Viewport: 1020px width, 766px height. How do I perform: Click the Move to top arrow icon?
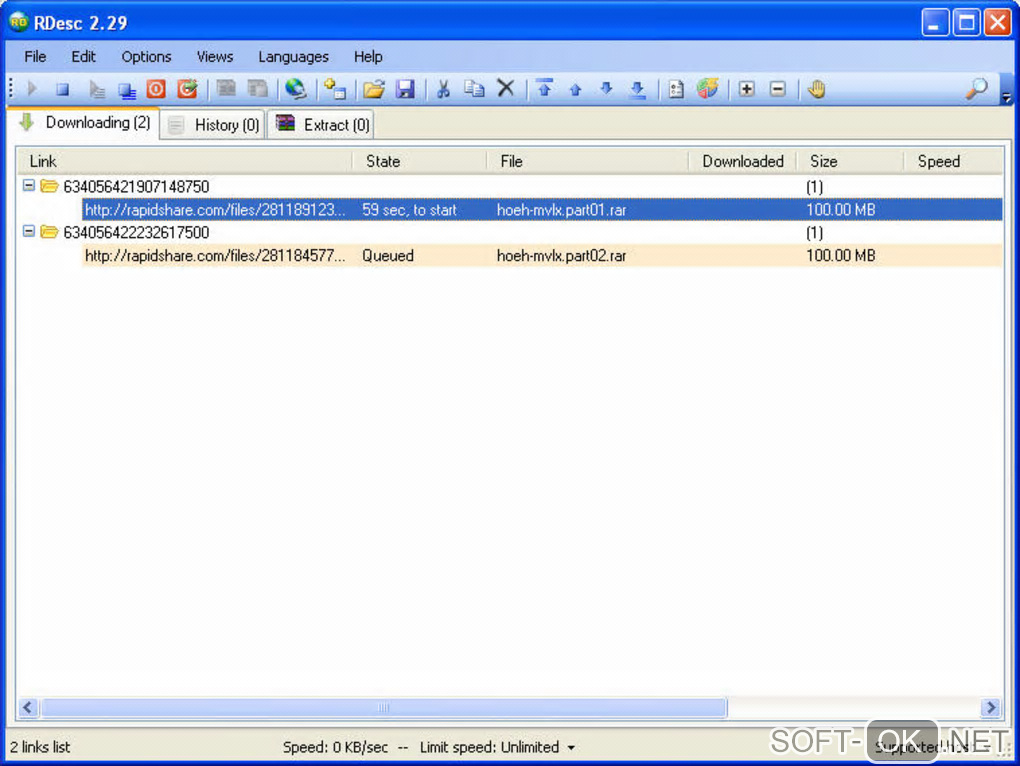tap(544, 88)
